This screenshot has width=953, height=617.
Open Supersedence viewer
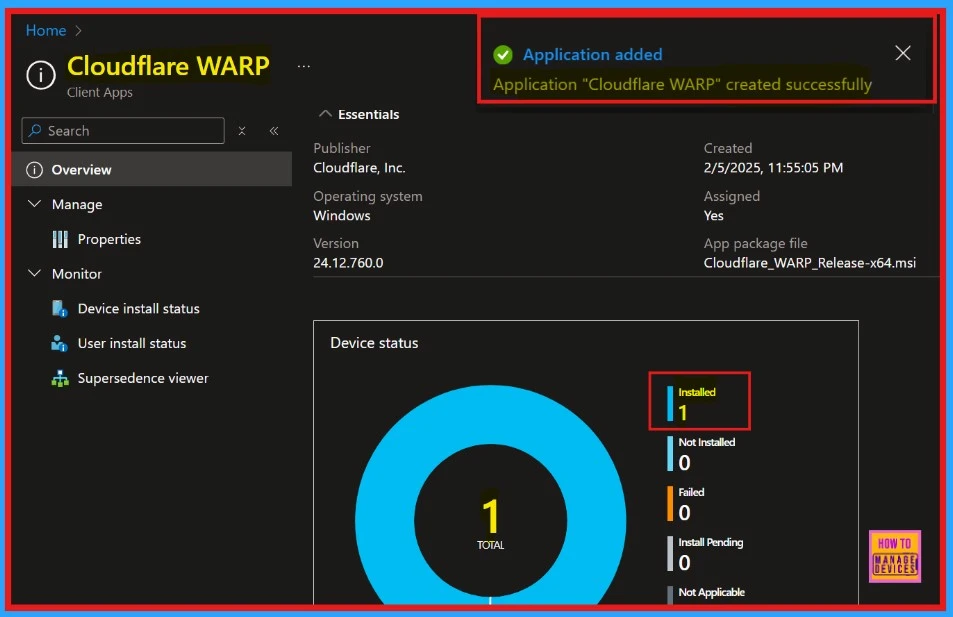143,378
